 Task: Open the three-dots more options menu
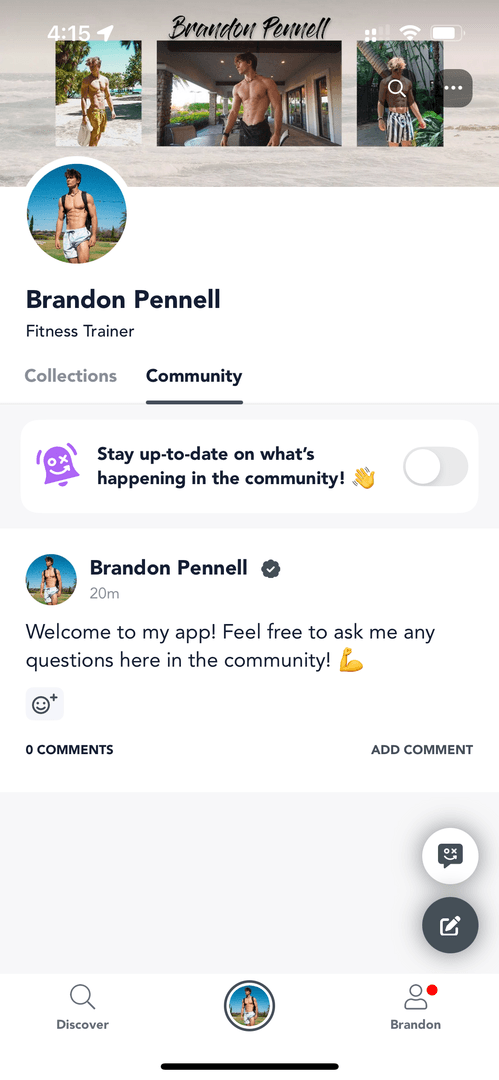454,88
